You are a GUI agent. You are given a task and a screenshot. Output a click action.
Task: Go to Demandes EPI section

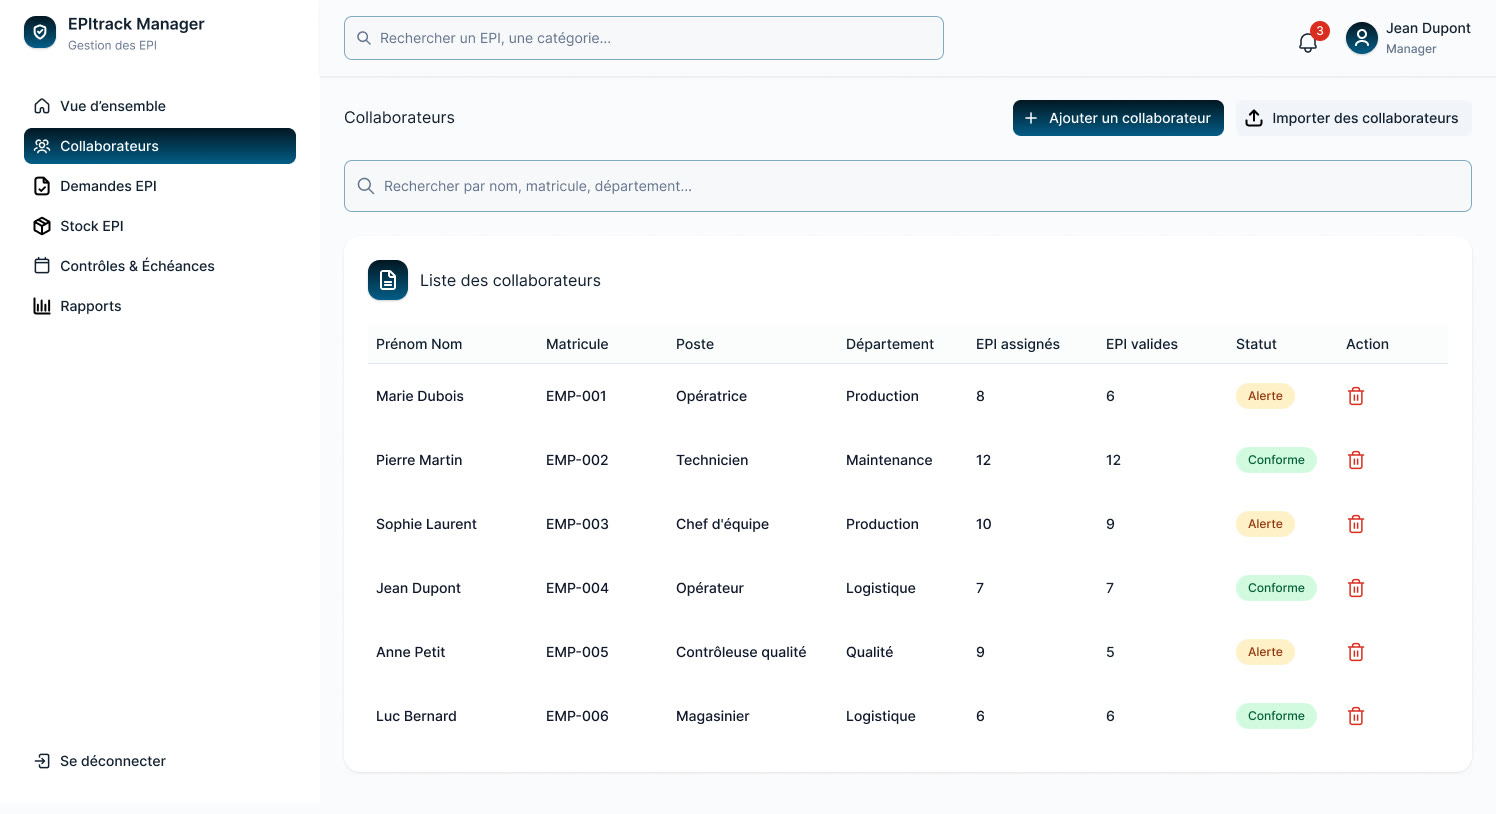click(160, 186)
